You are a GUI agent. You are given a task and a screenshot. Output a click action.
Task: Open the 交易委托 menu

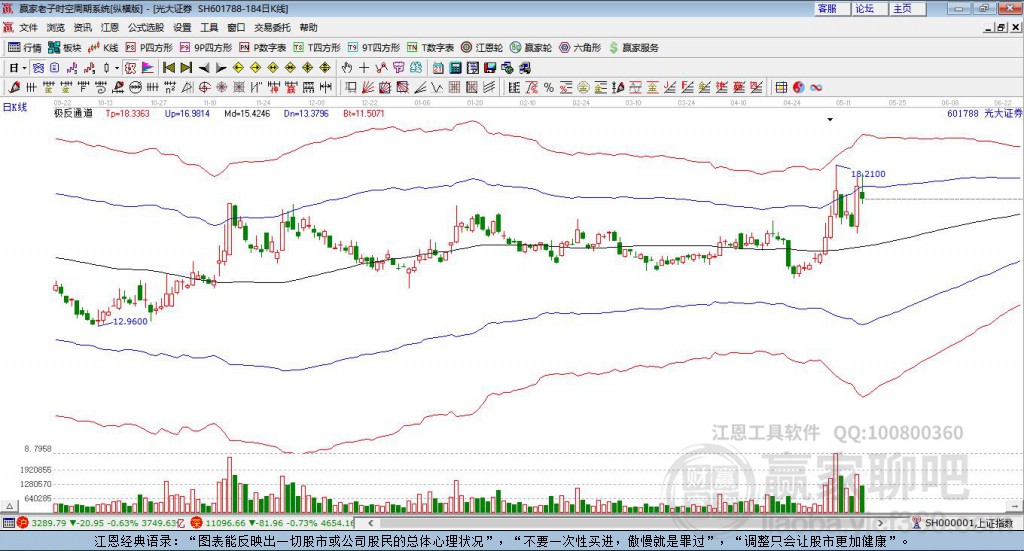click(272, 27)
